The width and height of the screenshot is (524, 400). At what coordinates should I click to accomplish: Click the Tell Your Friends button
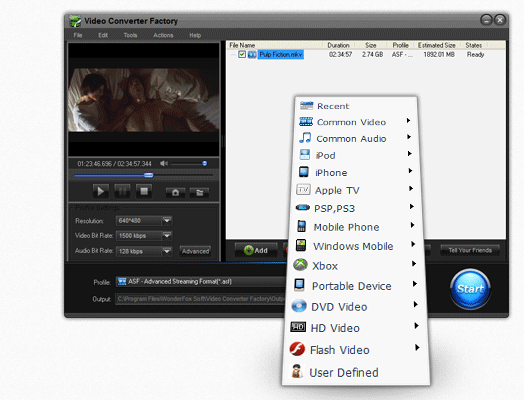(x=470, y=250)
